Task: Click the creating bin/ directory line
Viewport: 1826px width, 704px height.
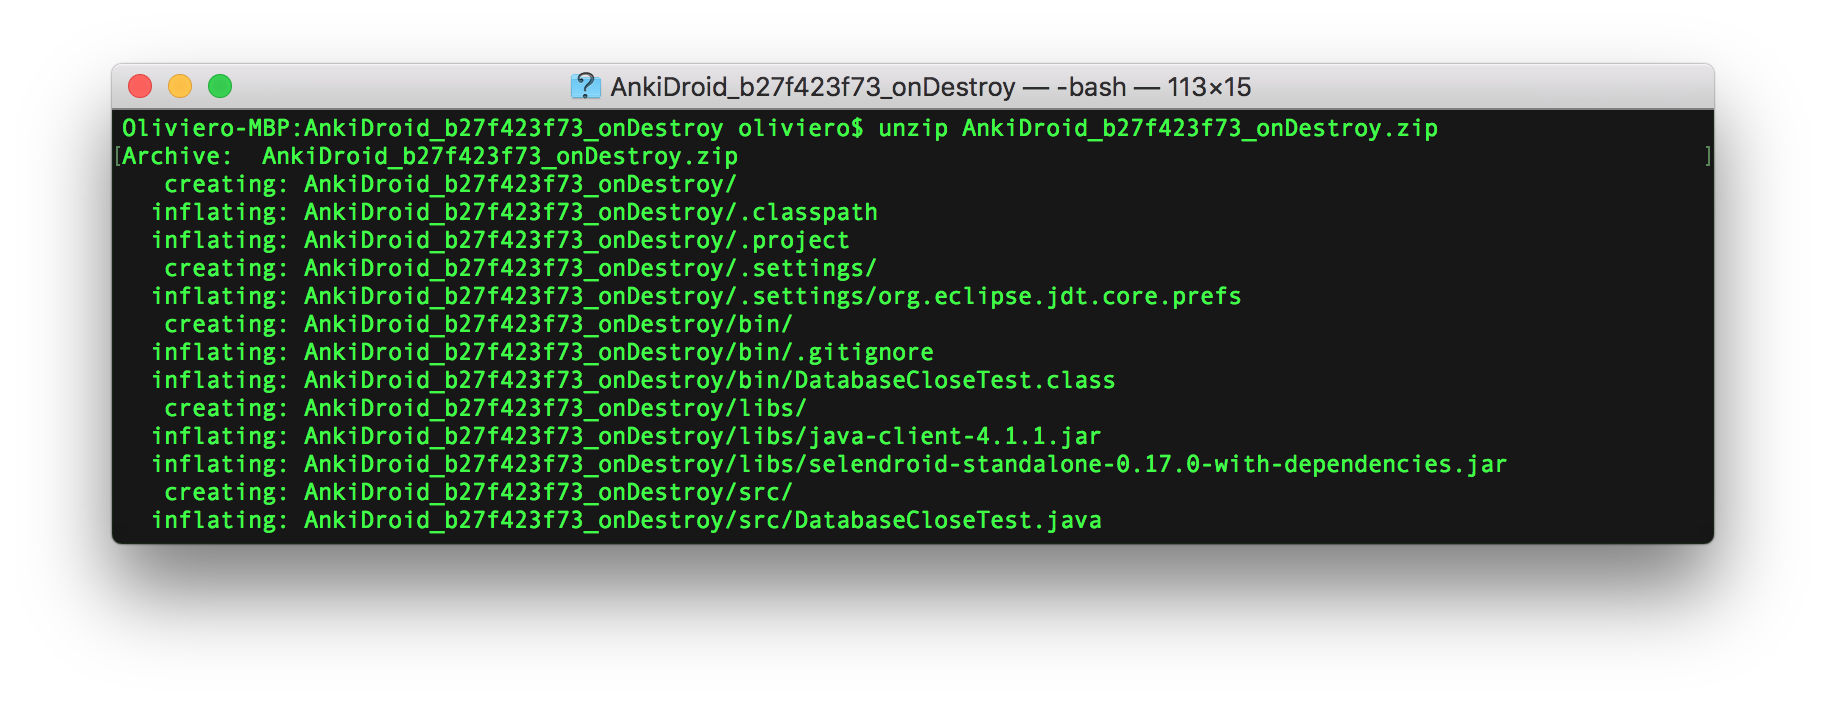Action: point(478,325)
